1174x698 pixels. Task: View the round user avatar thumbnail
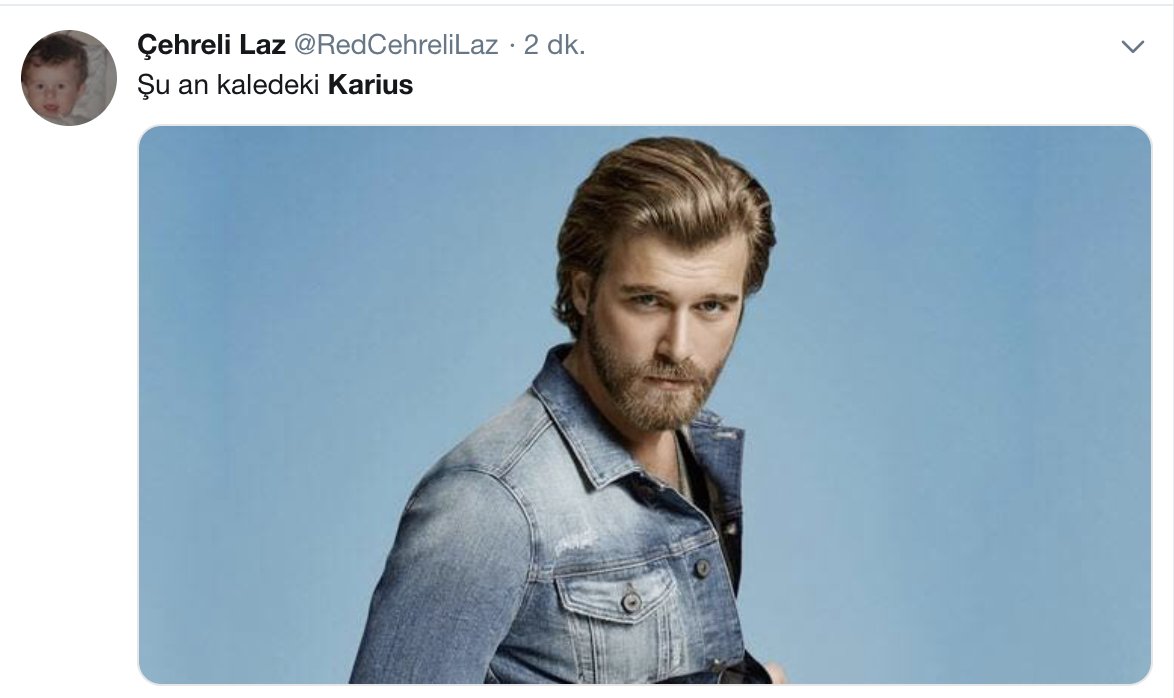click(x=69, y=78)
